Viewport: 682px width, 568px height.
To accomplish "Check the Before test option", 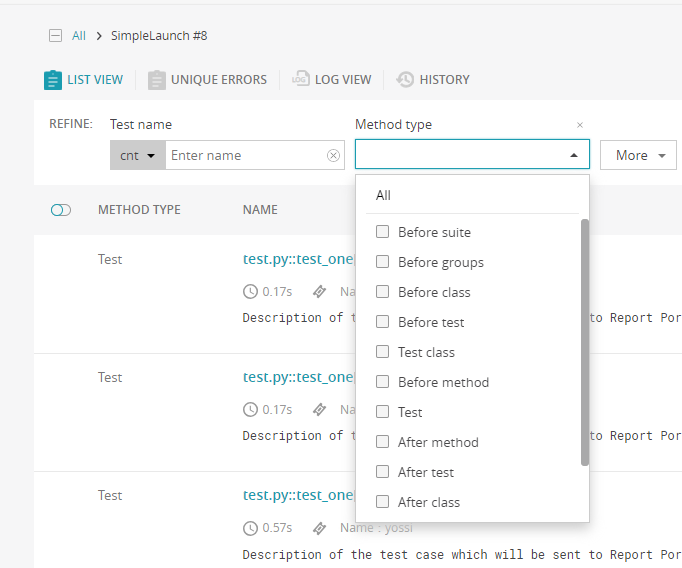I will point(382,321).
